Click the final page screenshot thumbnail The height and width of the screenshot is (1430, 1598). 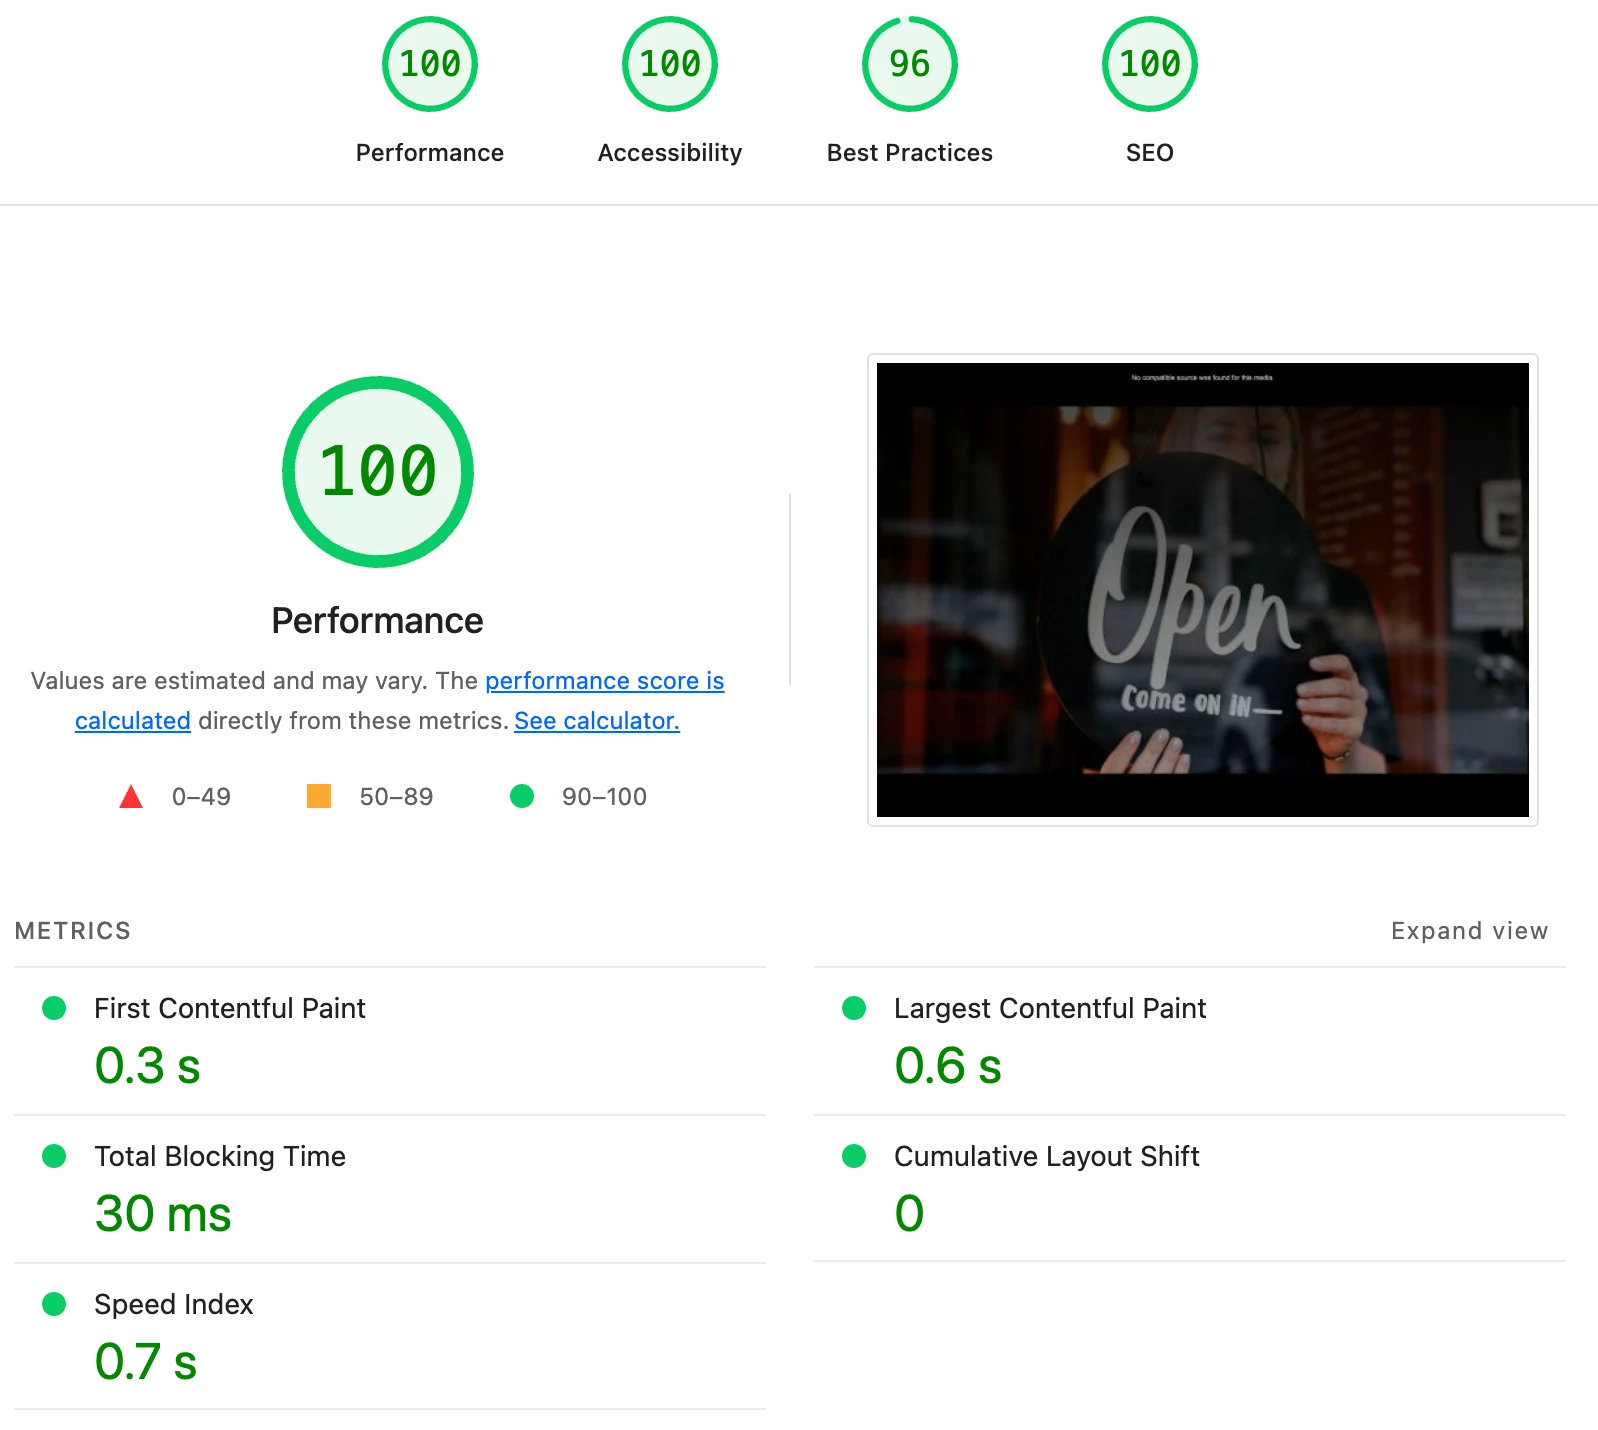click(1203, 590)
